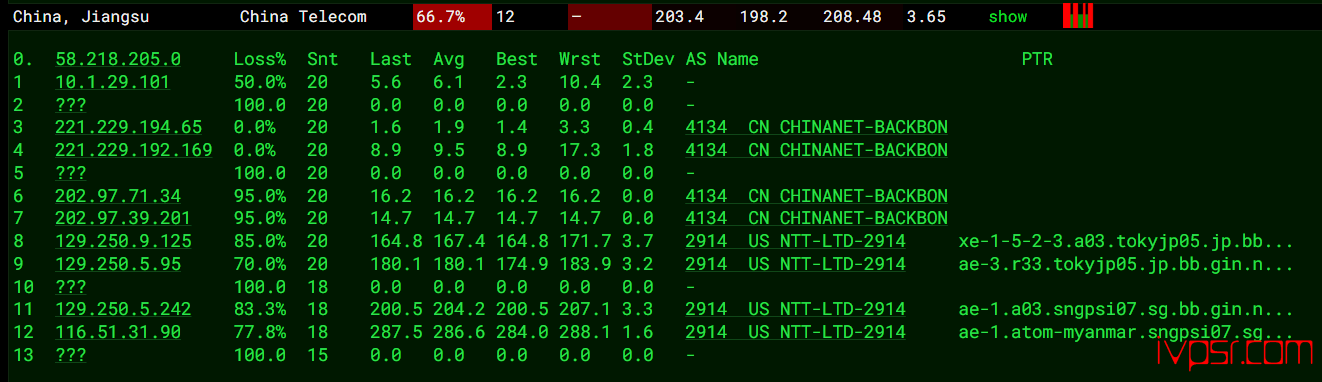Open IP link 129.250.5.95
Screen dimensions: 1322x382
118,264
